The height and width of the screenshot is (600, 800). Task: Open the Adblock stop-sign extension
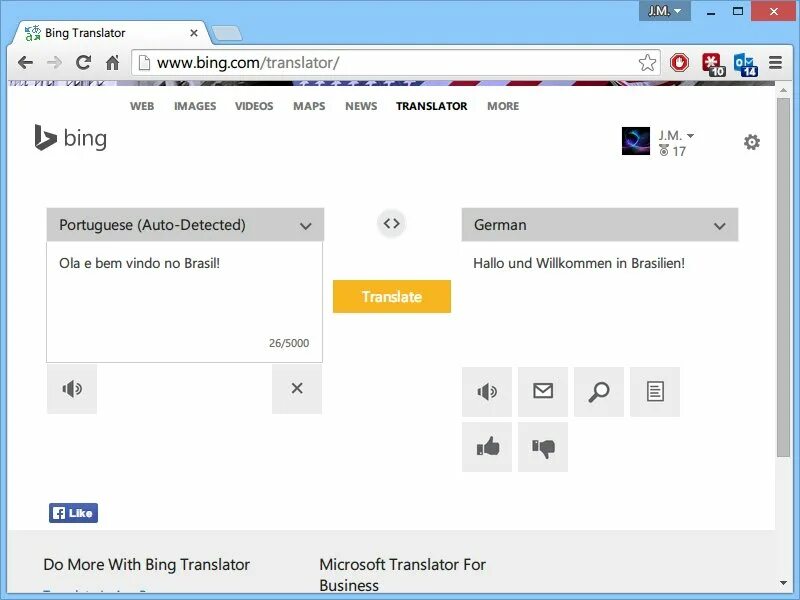tap(679, 63)
